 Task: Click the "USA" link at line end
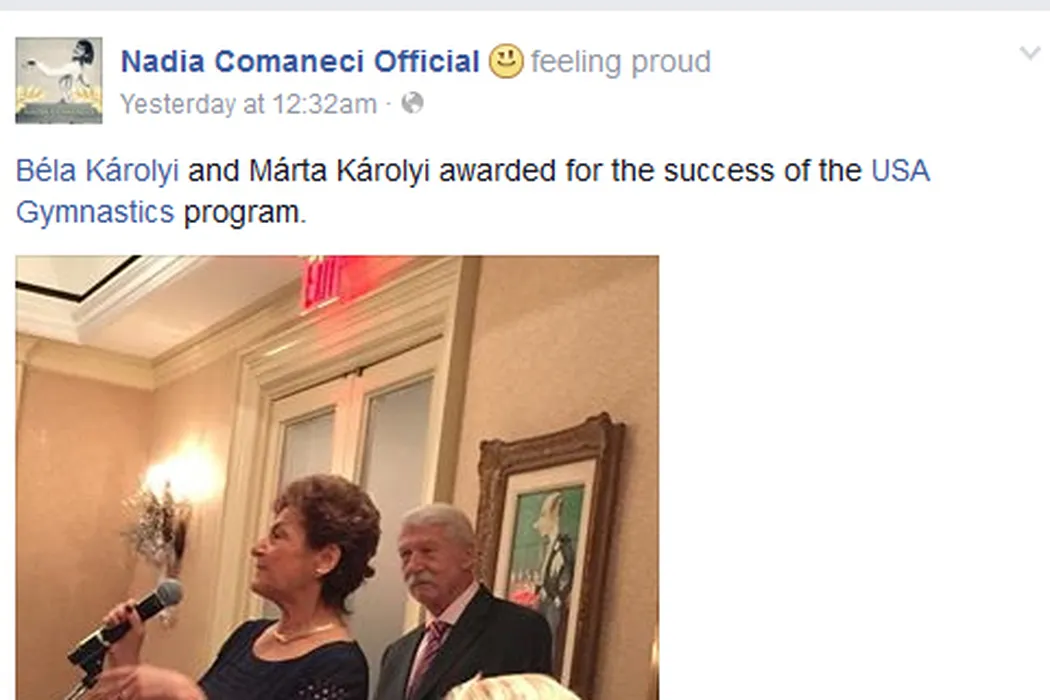click(900, 171)
